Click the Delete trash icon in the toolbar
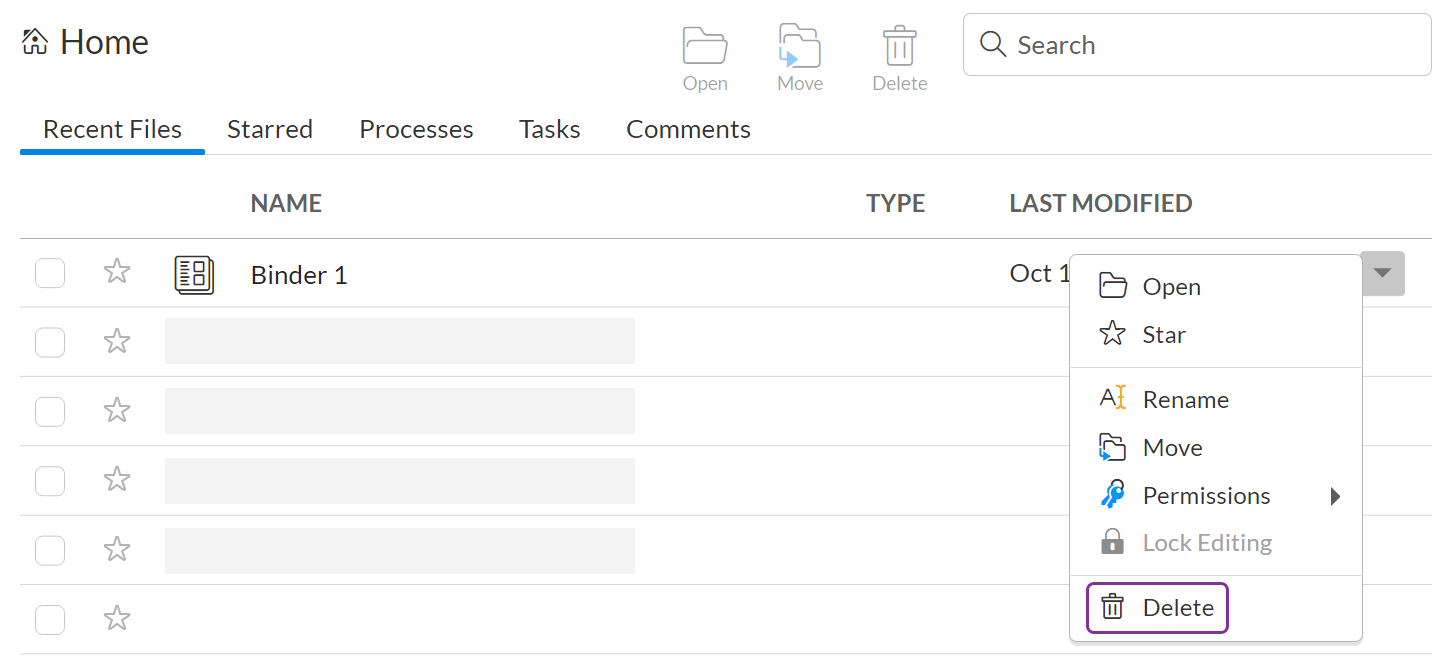1447x670 pixels. pyautogui.click(x=898, y=45)
